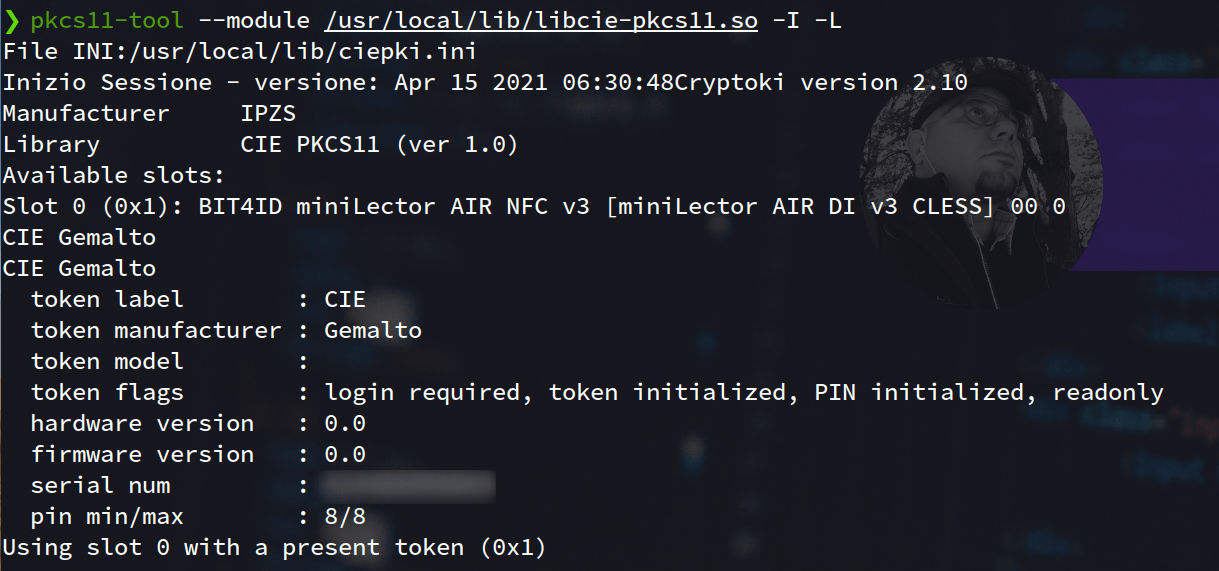Click the Cryptoki version 2.10 text
Screen dimensions: 1219x571
(x=822, y=82)
